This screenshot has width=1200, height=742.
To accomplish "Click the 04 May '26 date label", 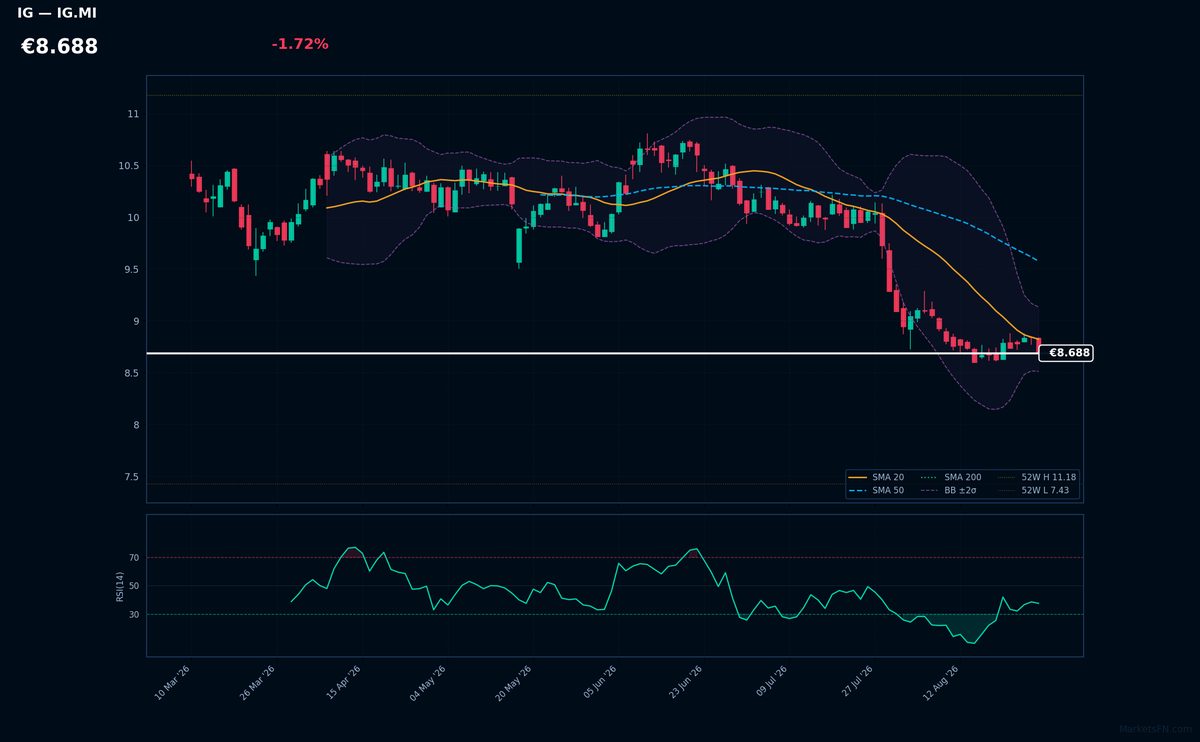I will tap(427, 683).
